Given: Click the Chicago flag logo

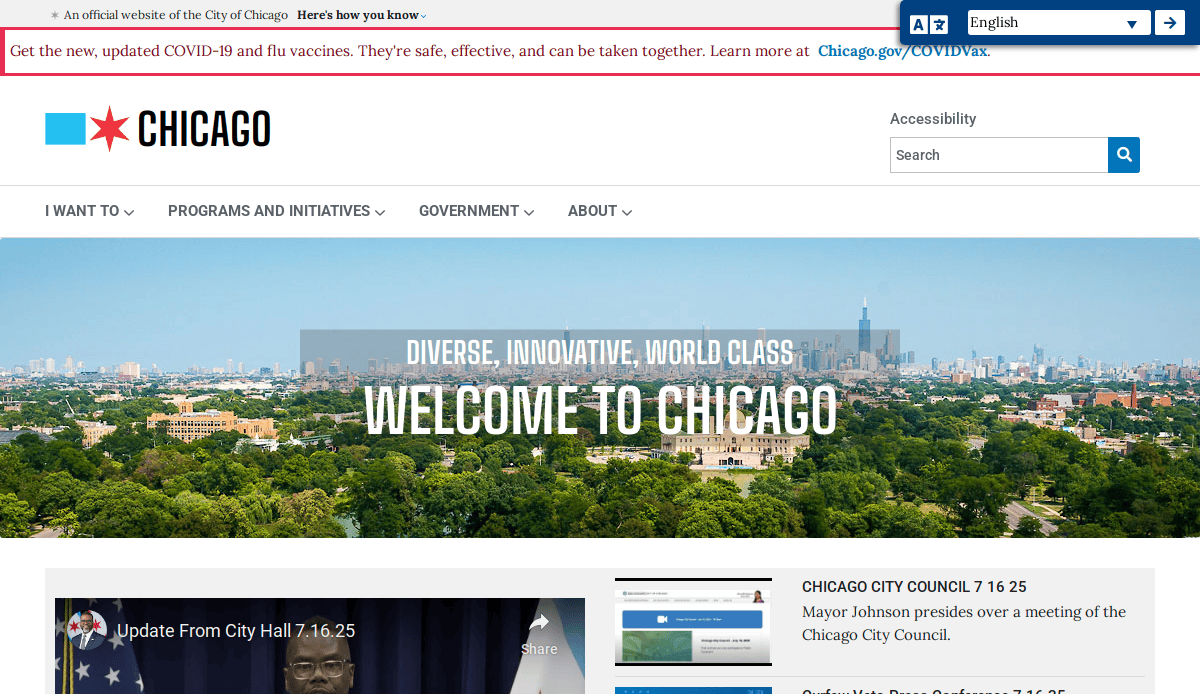Looking at the screenshot, I should pyautogui.click(x=158, y=129).
